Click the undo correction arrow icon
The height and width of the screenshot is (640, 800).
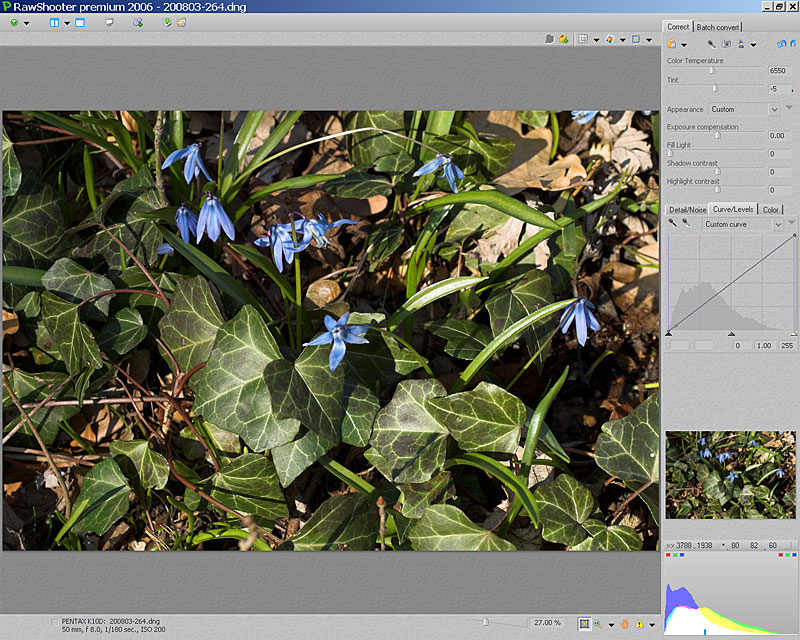coord(783,44)
